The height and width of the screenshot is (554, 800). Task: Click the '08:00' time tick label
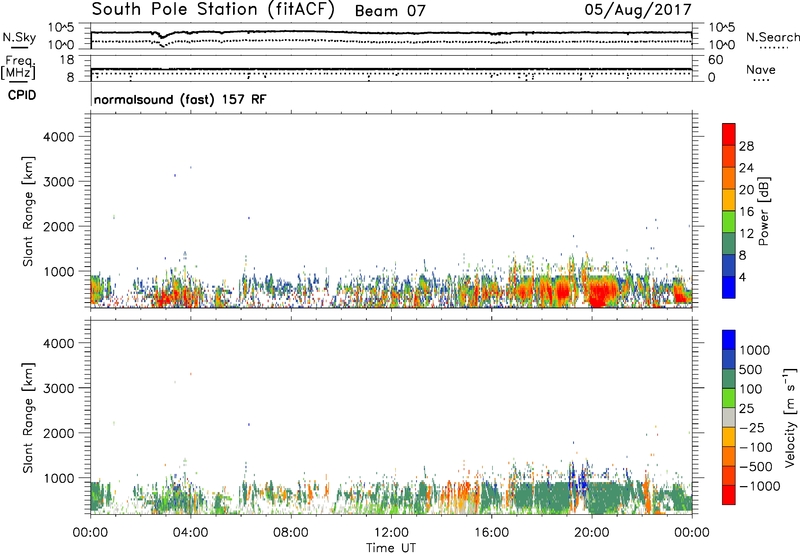point(290,533)
